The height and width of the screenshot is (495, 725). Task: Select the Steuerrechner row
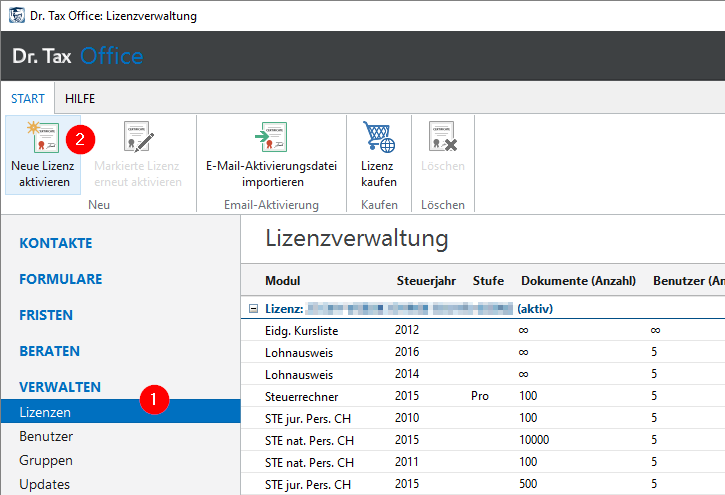(x=483, y=396)
